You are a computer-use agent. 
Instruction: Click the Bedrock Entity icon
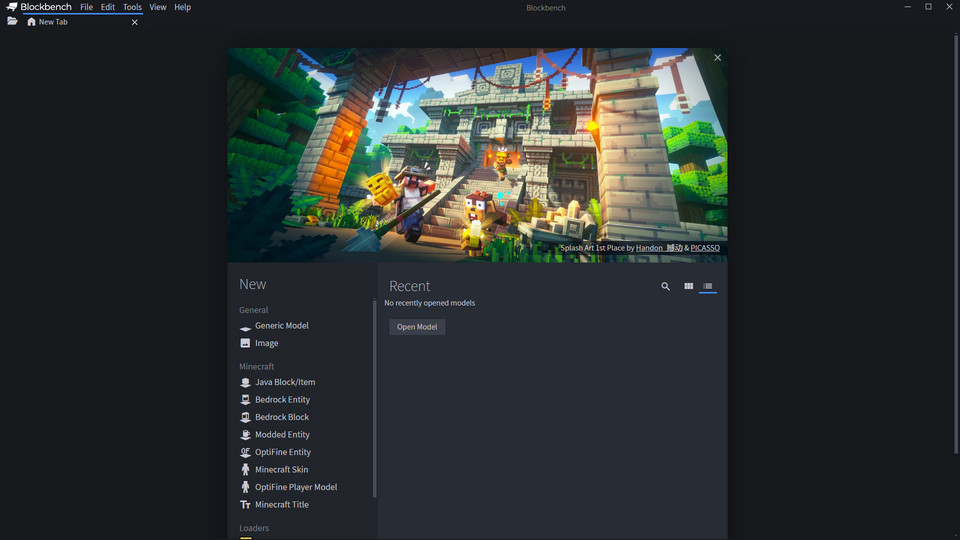tap(246, 400)
